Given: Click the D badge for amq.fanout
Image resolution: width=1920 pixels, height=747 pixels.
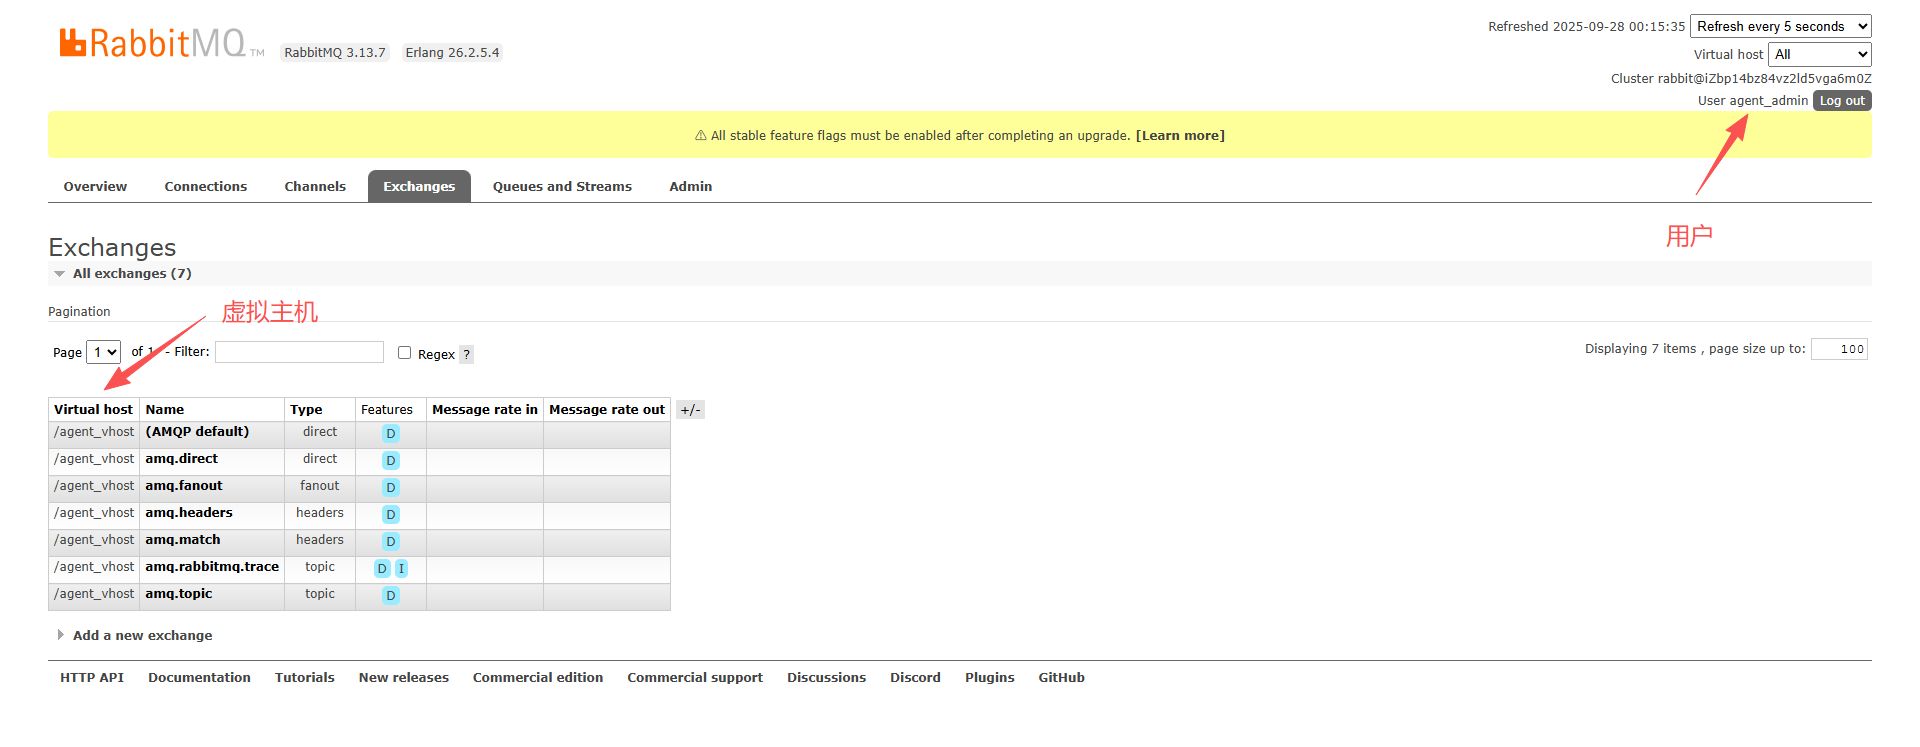Looking at the screenshot, I should (391, 487).
